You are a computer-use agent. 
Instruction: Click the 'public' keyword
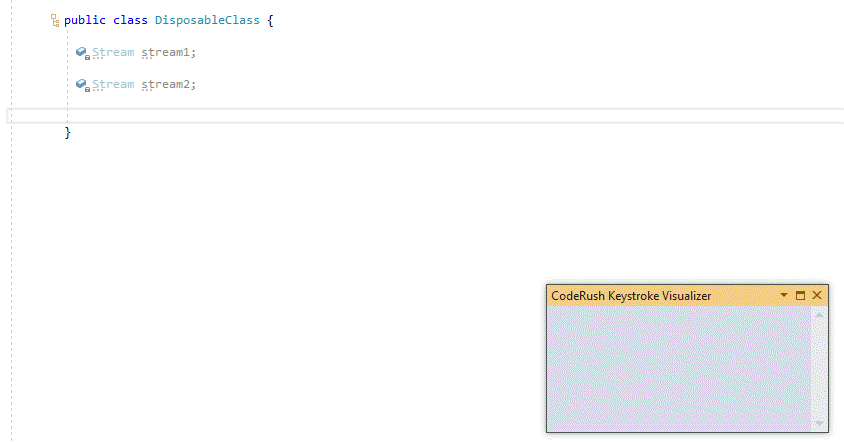[x=85, y=20]
